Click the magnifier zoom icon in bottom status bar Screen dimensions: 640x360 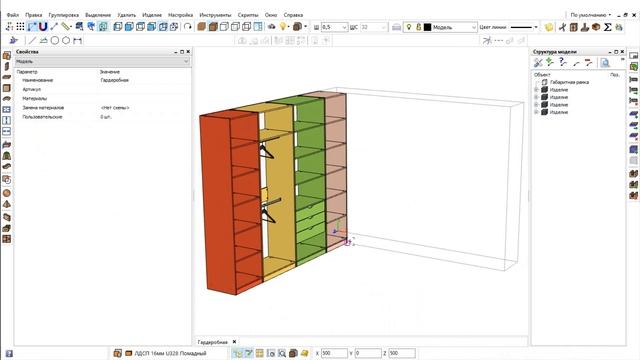[x=282, y=353]
